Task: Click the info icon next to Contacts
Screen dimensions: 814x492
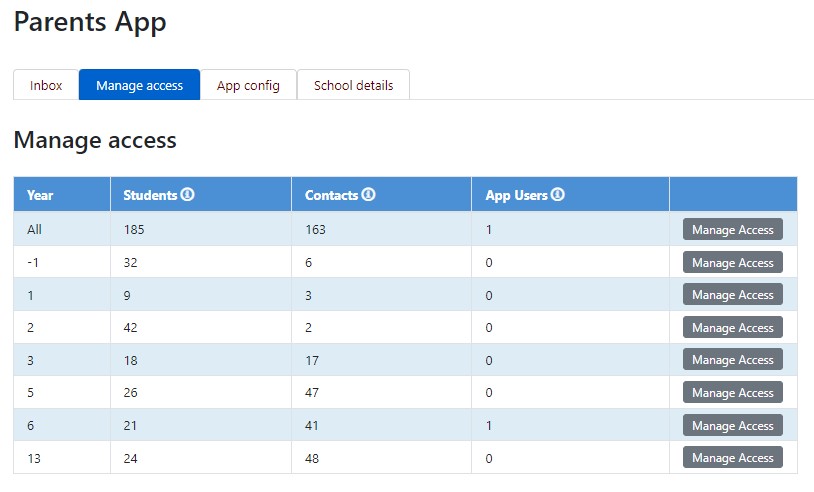Action: tap(368, 195)
